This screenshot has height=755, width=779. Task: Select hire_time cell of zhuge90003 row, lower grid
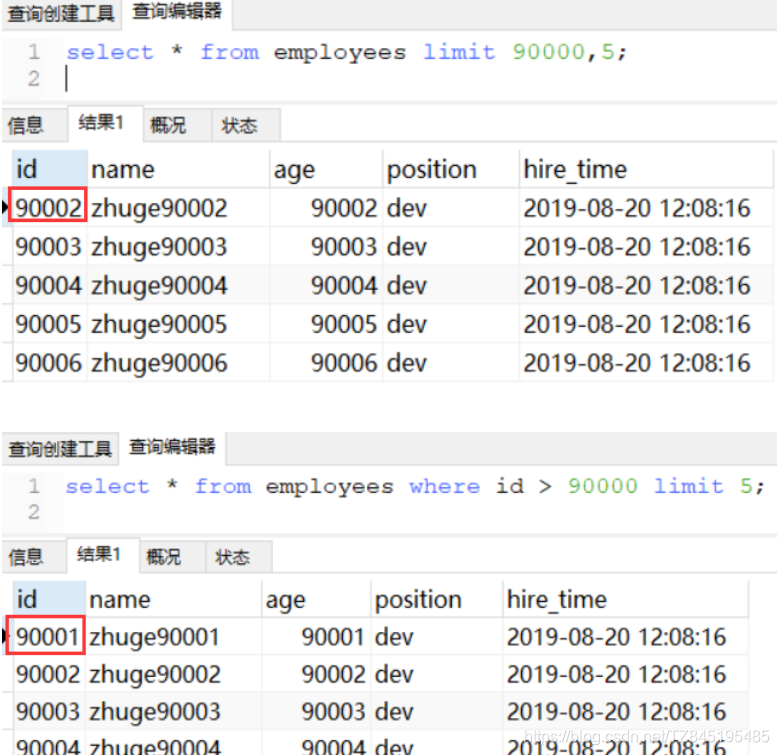625,711
